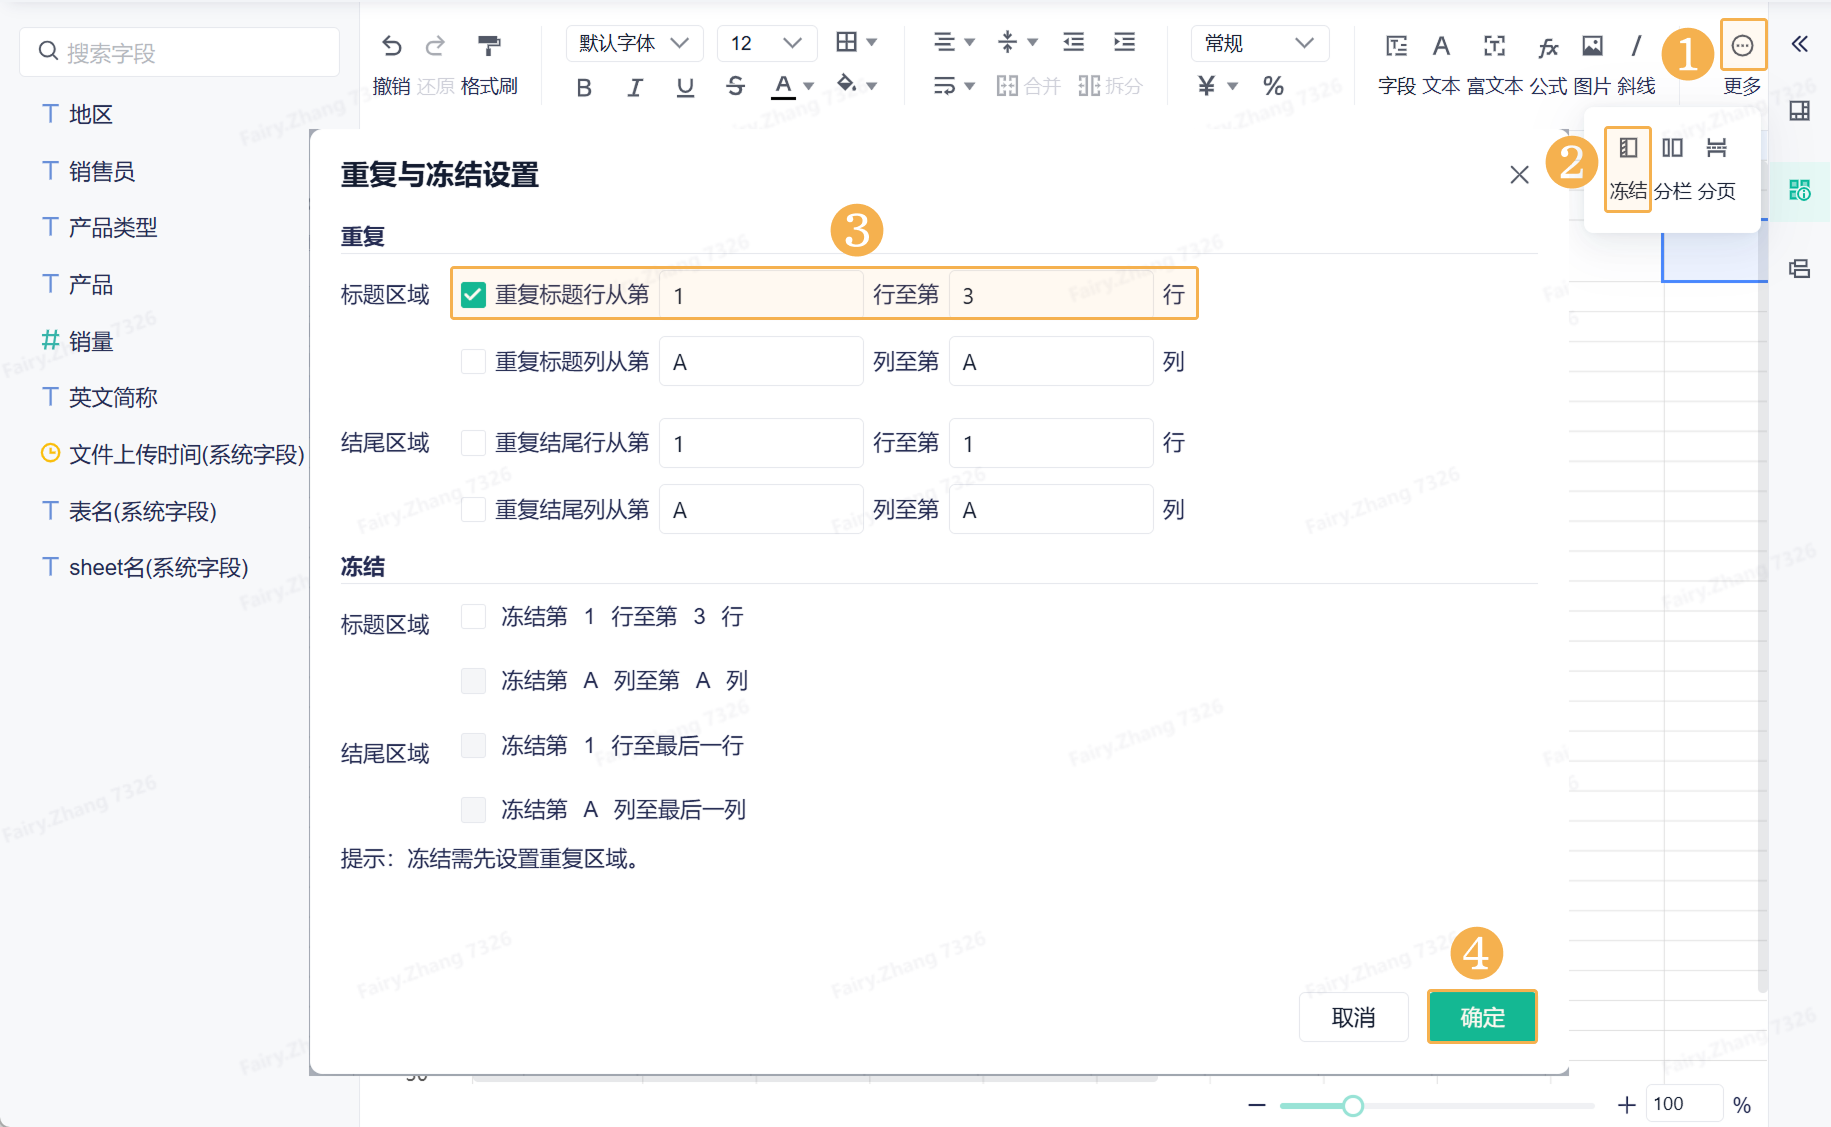Click the decrease indent icon

coord(1073,42)
